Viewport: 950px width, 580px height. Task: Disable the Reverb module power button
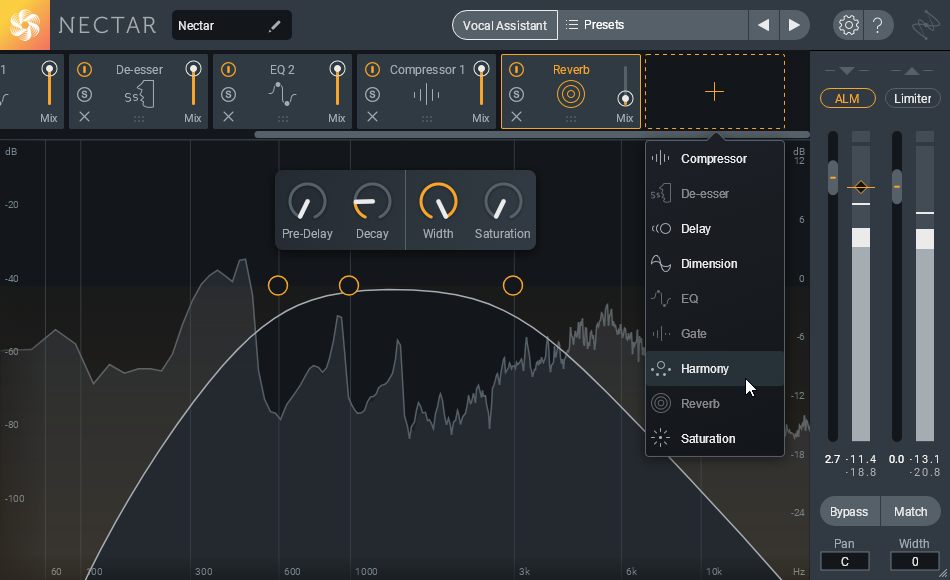pyautogui.click(x=516, y=70)
